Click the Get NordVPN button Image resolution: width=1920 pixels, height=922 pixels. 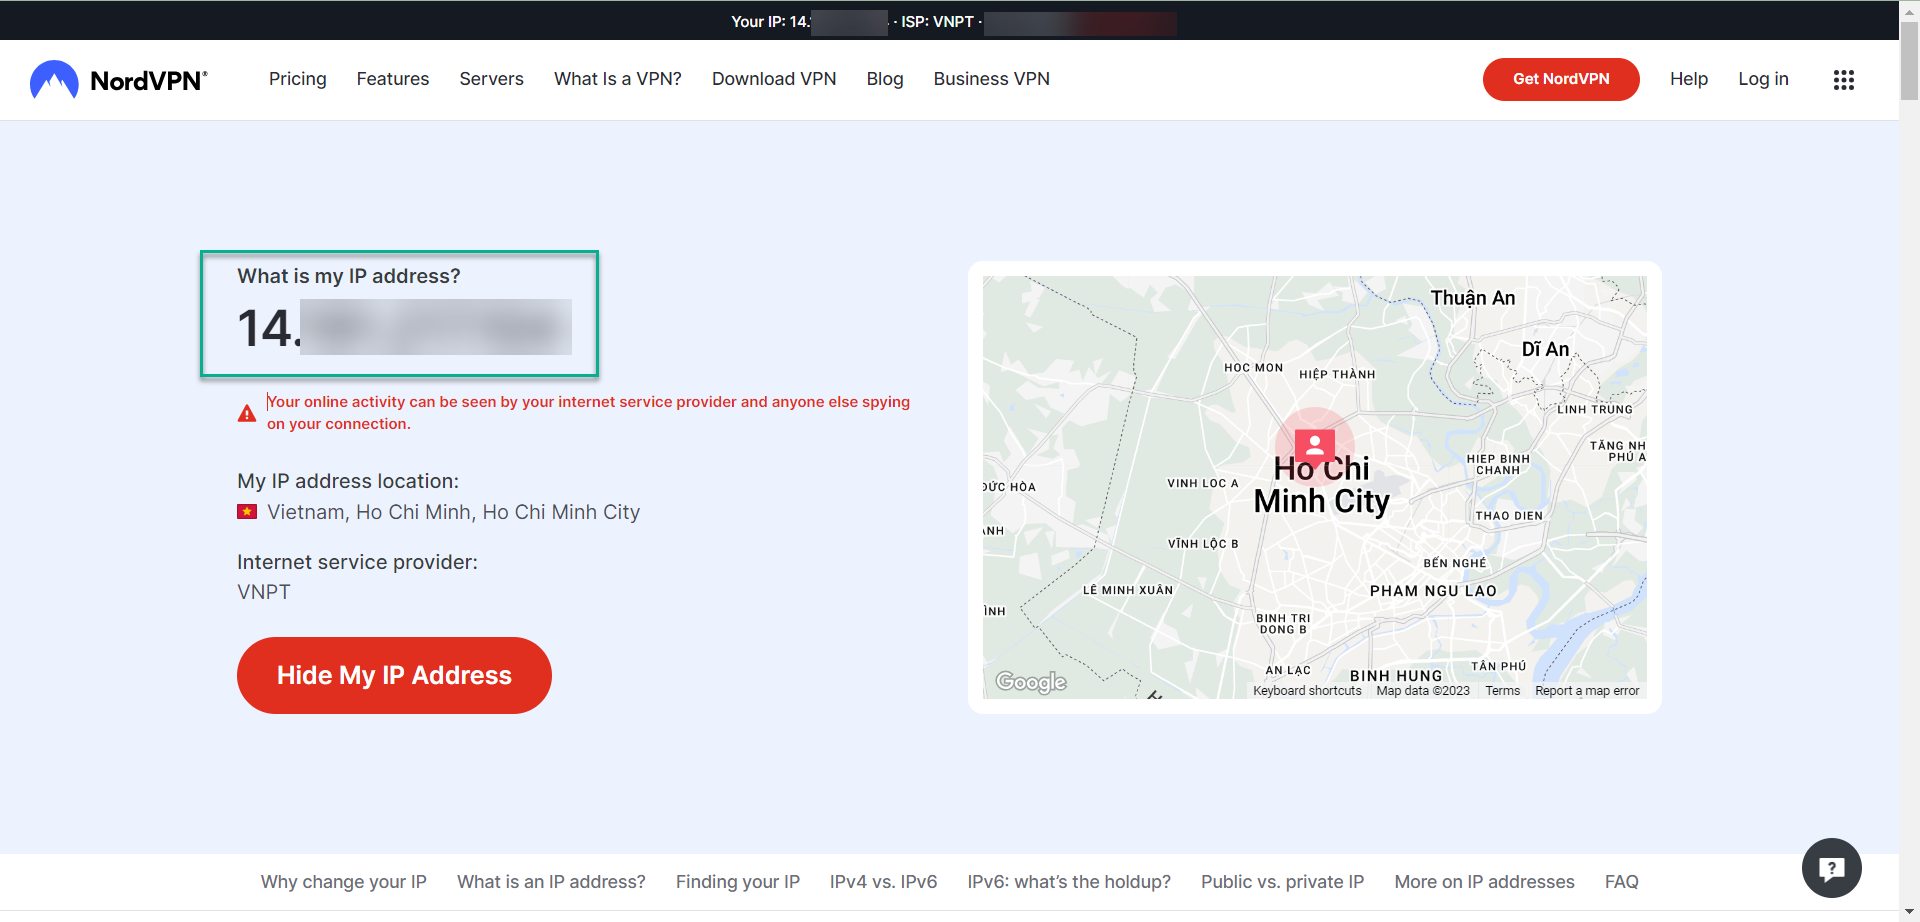[1561, 79]
